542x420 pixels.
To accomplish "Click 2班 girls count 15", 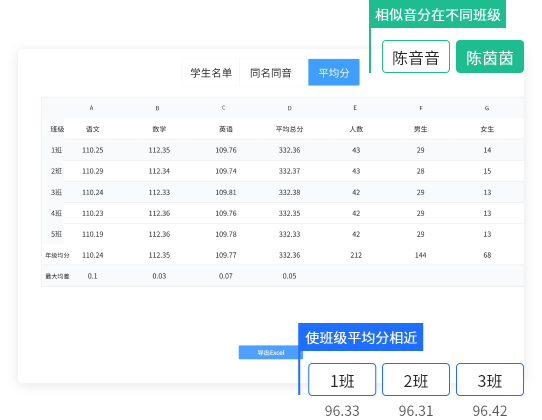I will [487, 171].
